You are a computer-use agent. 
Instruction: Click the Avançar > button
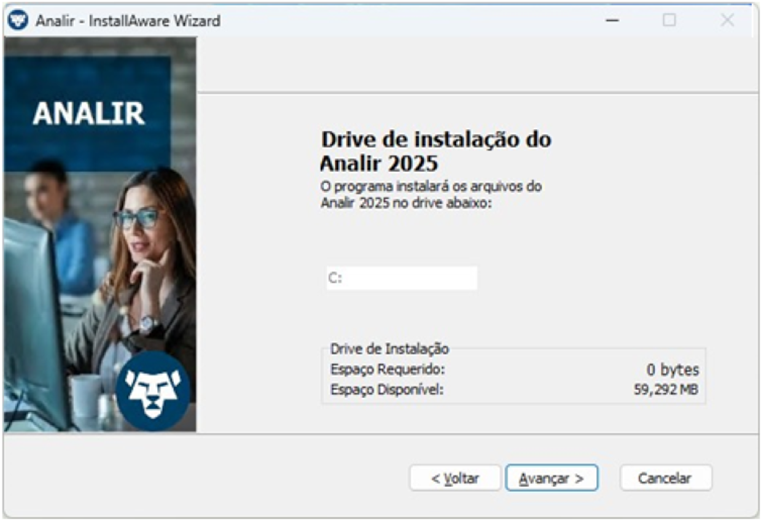[551, 478]
